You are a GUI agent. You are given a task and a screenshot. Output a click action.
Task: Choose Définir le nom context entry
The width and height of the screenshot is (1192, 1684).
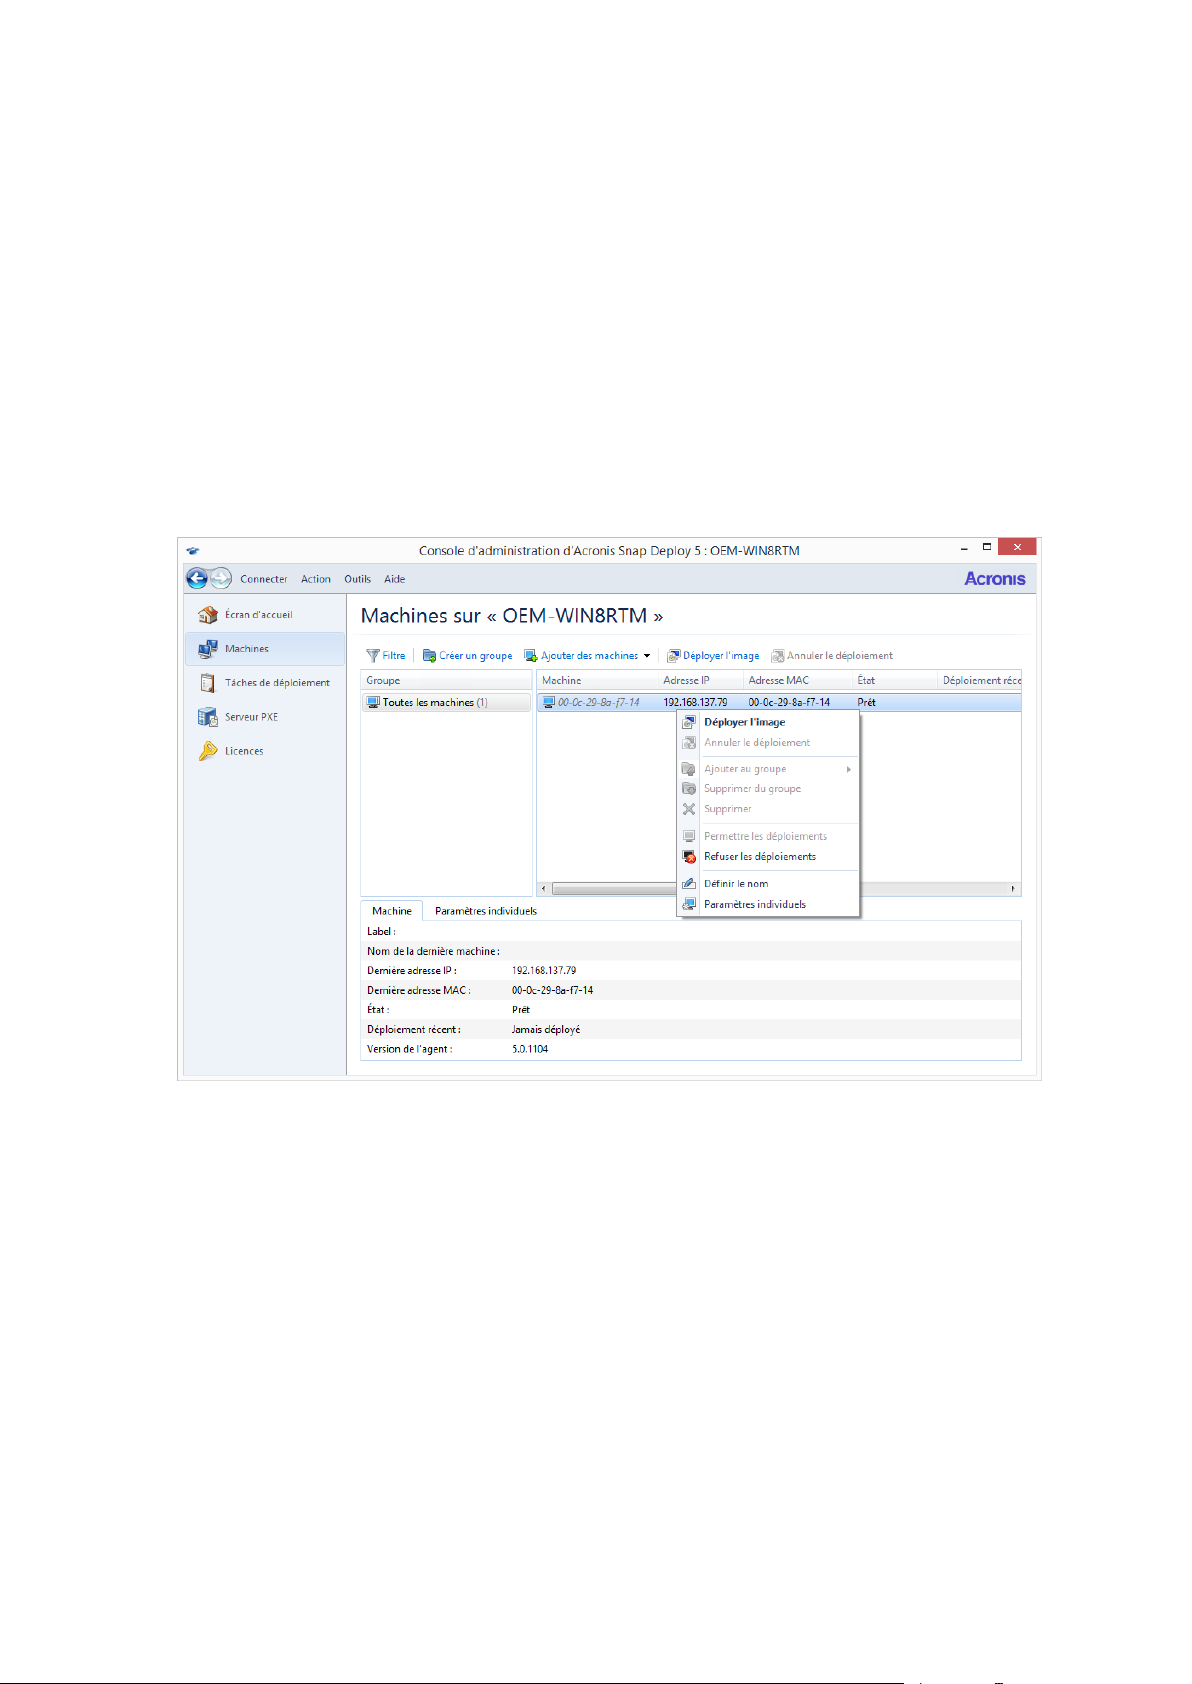pos(768,884)
